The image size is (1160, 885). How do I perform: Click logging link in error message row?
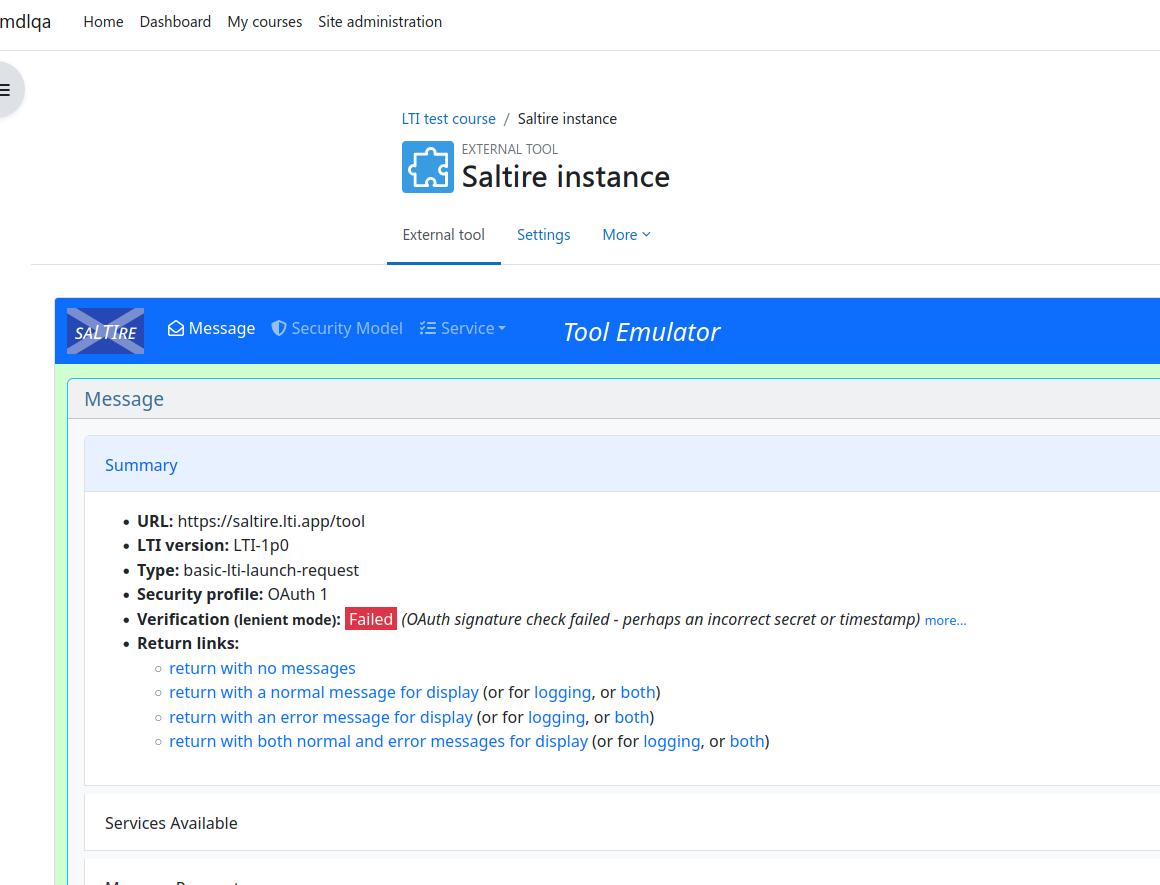point(556,717)
